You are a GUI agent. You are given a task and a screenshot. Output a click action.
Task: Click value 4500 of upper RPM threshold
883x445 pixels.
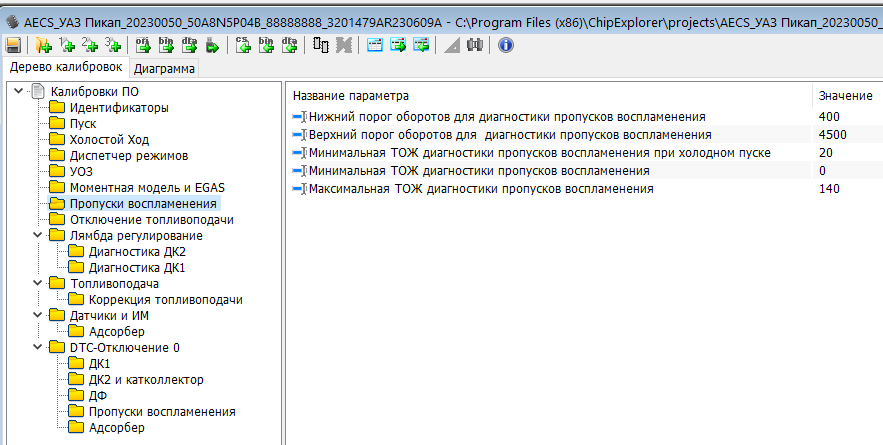click(832, 134)
